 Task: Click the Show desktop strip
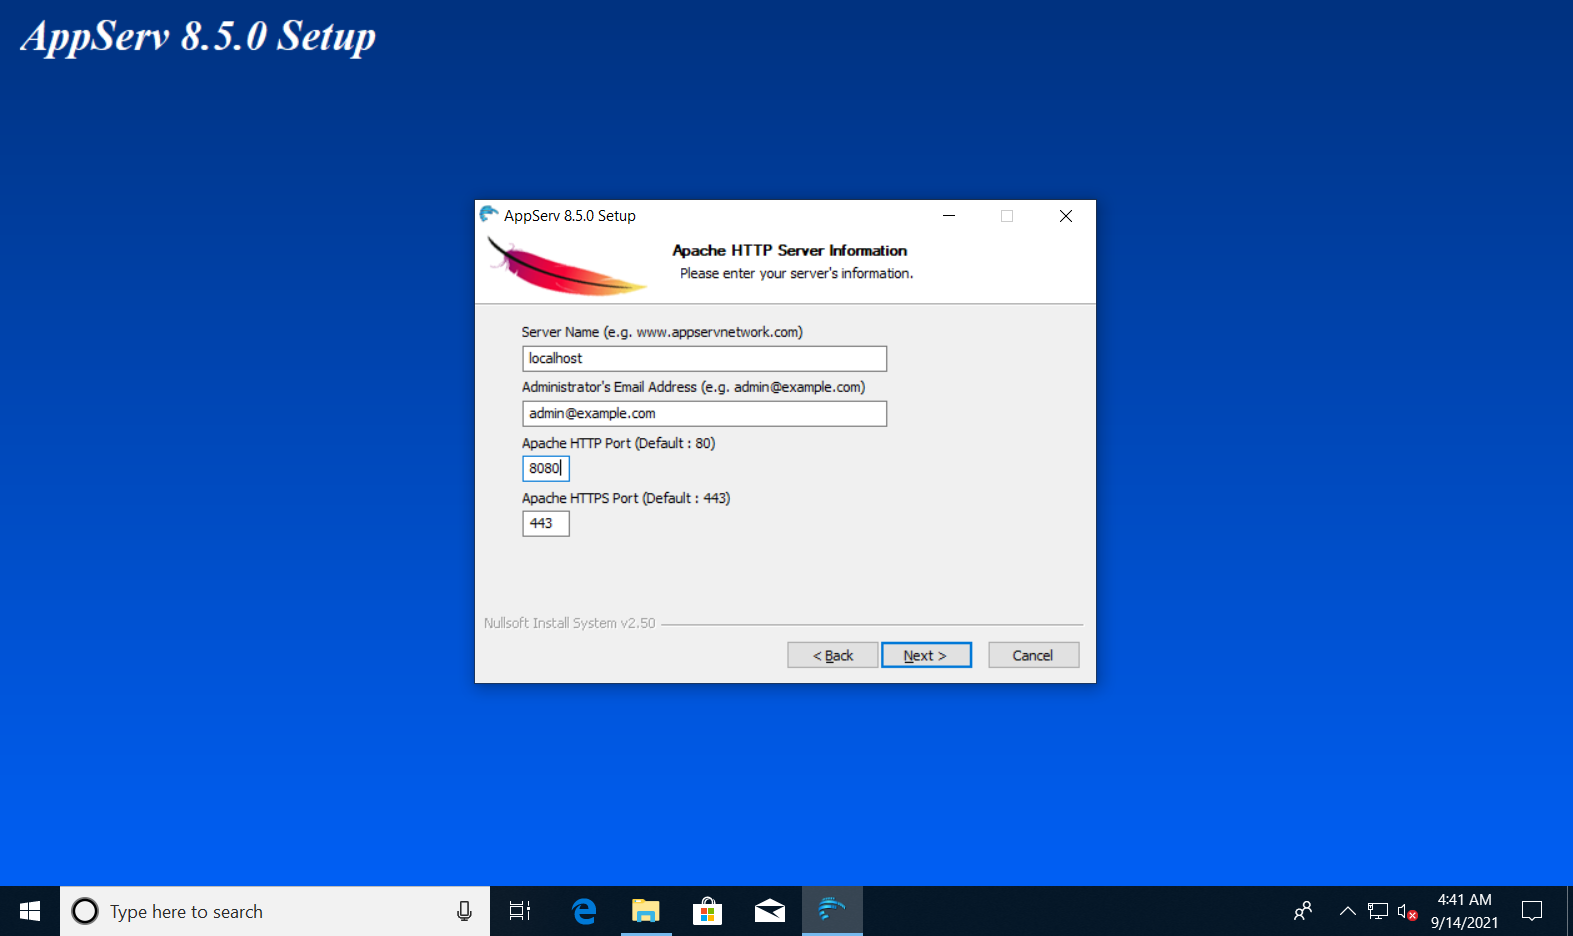(1570, 911)
